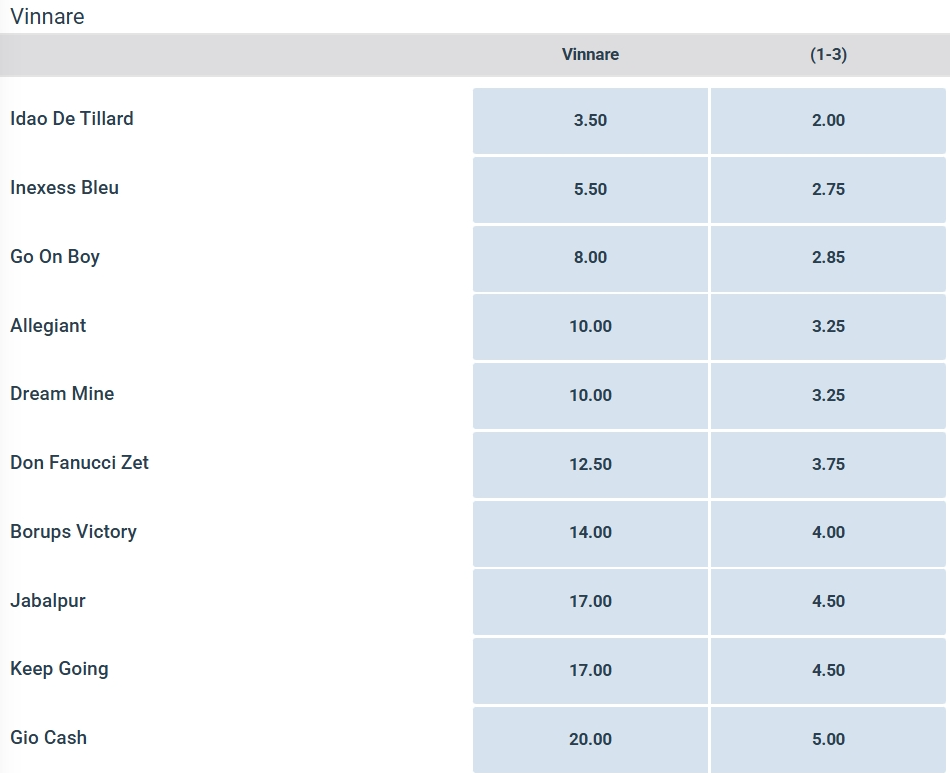The image size is (950, 773).
Task: Click Allegiant winner odds 10.00
Action: [x=590, y=327]
